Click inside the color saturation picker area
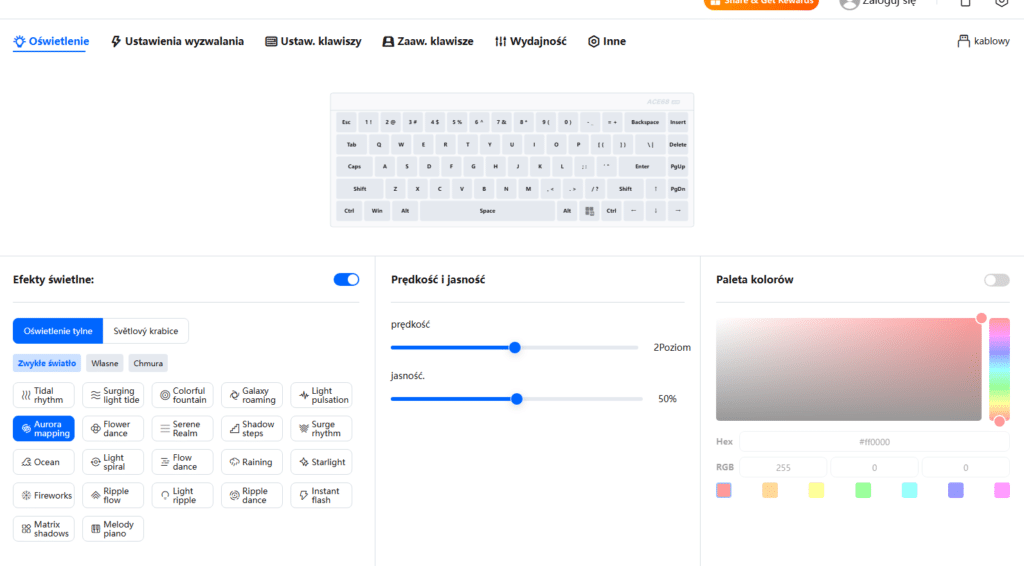The width and height of the screenshot is (1024, 566). pos(848,369)
